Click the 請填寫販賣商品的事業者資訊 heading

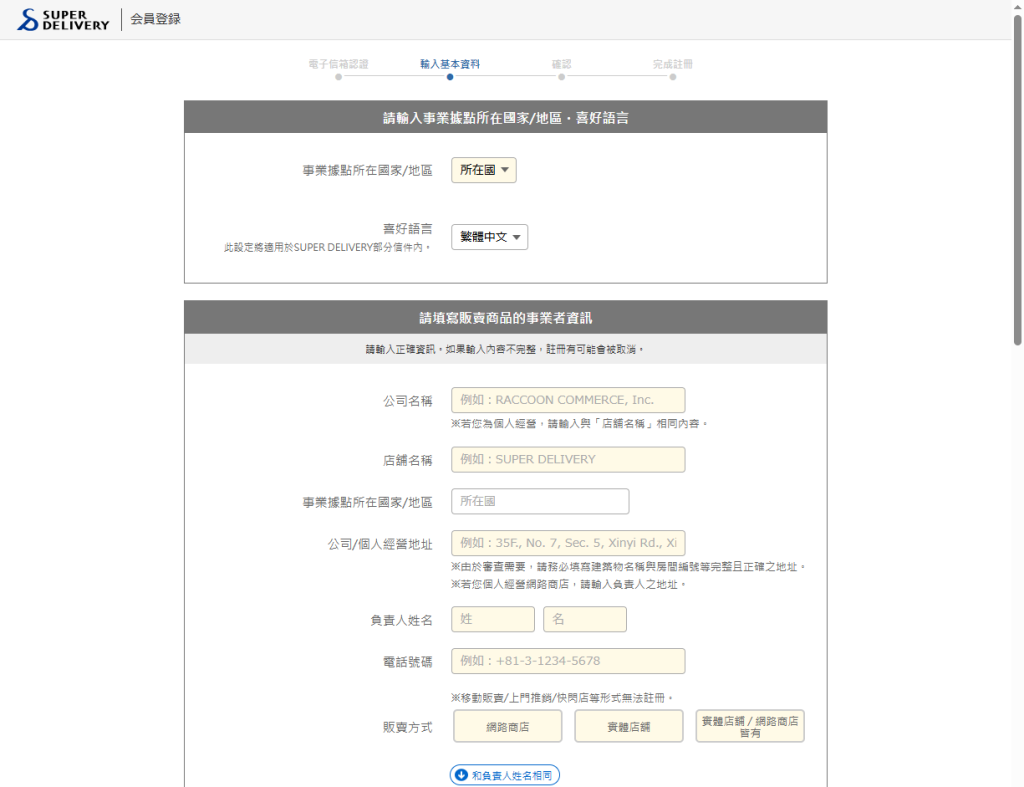coord(505,317)
